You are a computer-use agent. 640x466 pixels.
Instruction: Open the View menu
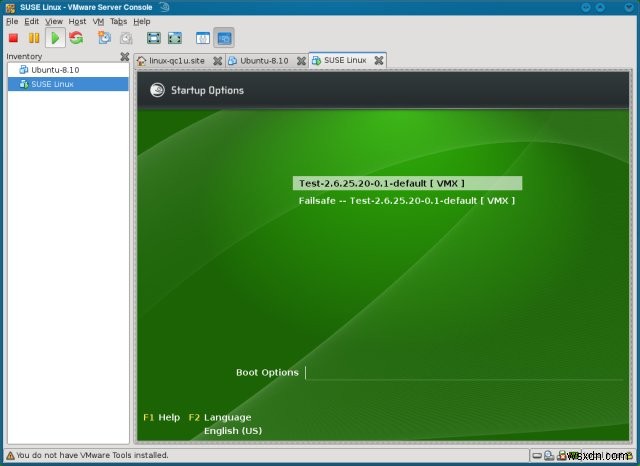click(x=54, y=21)
